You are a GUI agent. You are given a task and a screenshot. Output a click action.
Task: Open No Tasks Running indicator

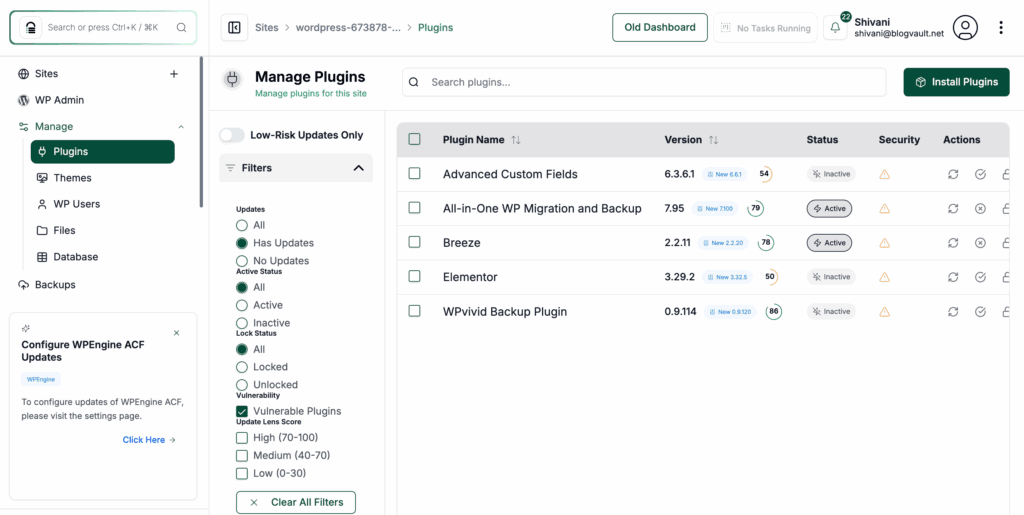tap(765, 28)
